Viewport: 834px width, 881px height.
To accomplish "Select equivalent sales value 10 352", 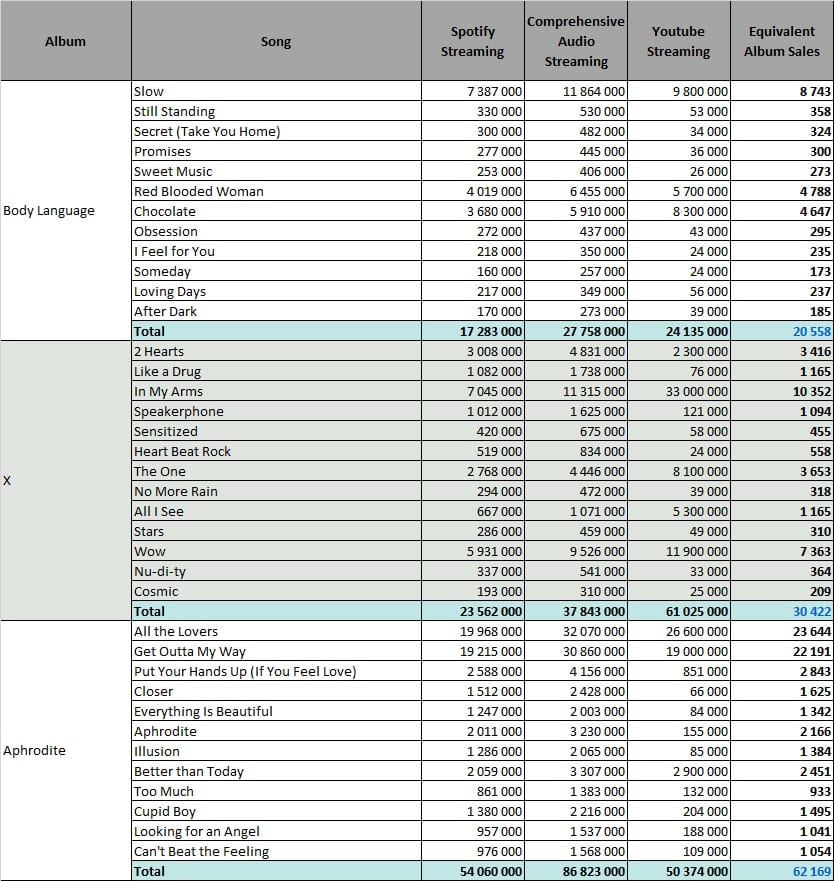I will (782, 391).
